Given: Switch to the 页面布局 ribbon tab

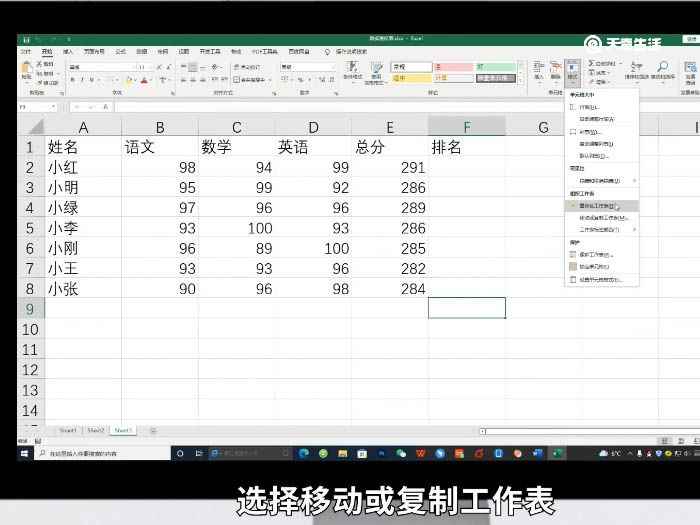Looking at the screenshot, I should (94, 52).
